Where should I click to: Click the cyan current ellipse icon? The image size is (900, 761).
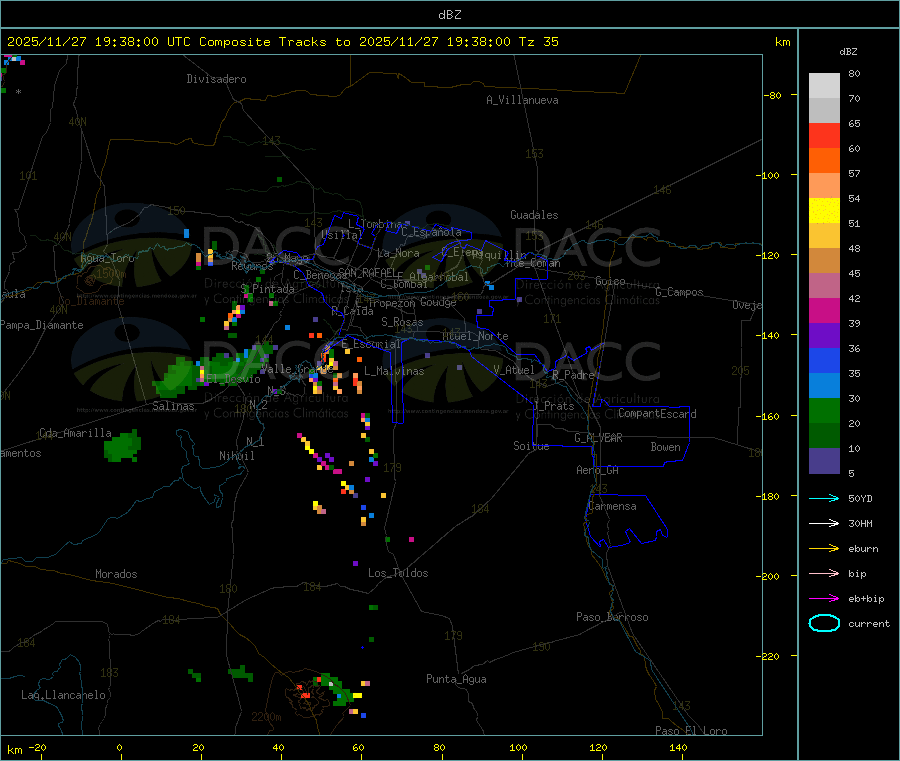coord(824,623)
